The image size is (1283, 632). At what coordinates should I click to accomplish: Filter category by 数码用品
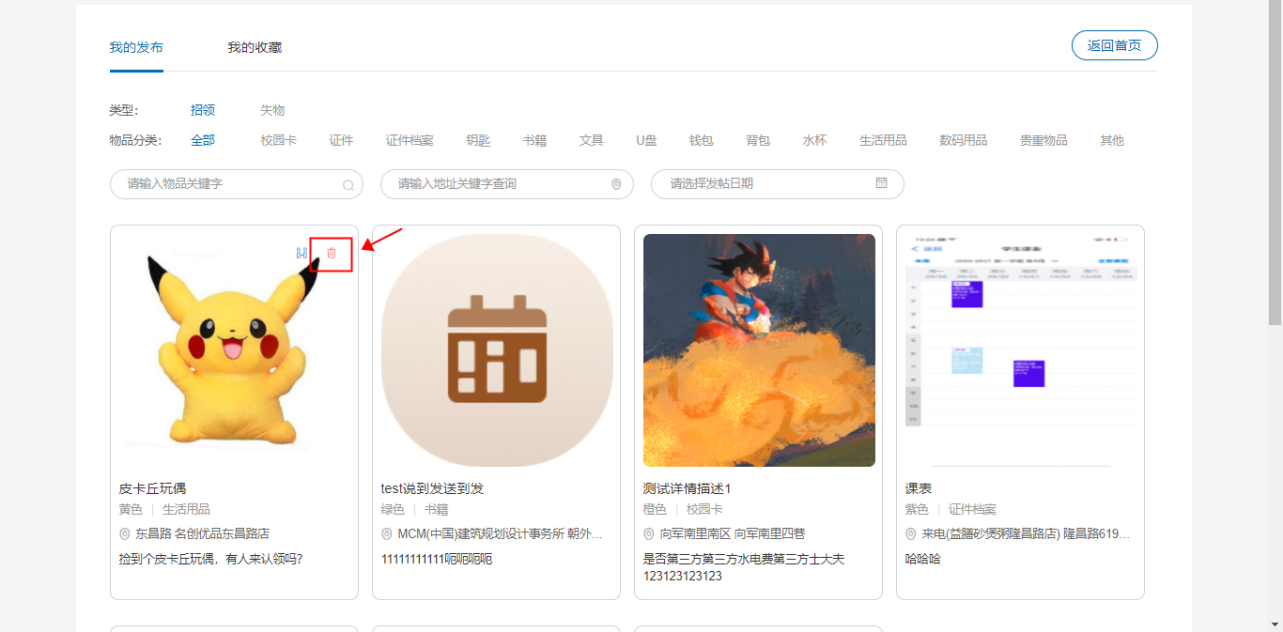click(963, 140)
